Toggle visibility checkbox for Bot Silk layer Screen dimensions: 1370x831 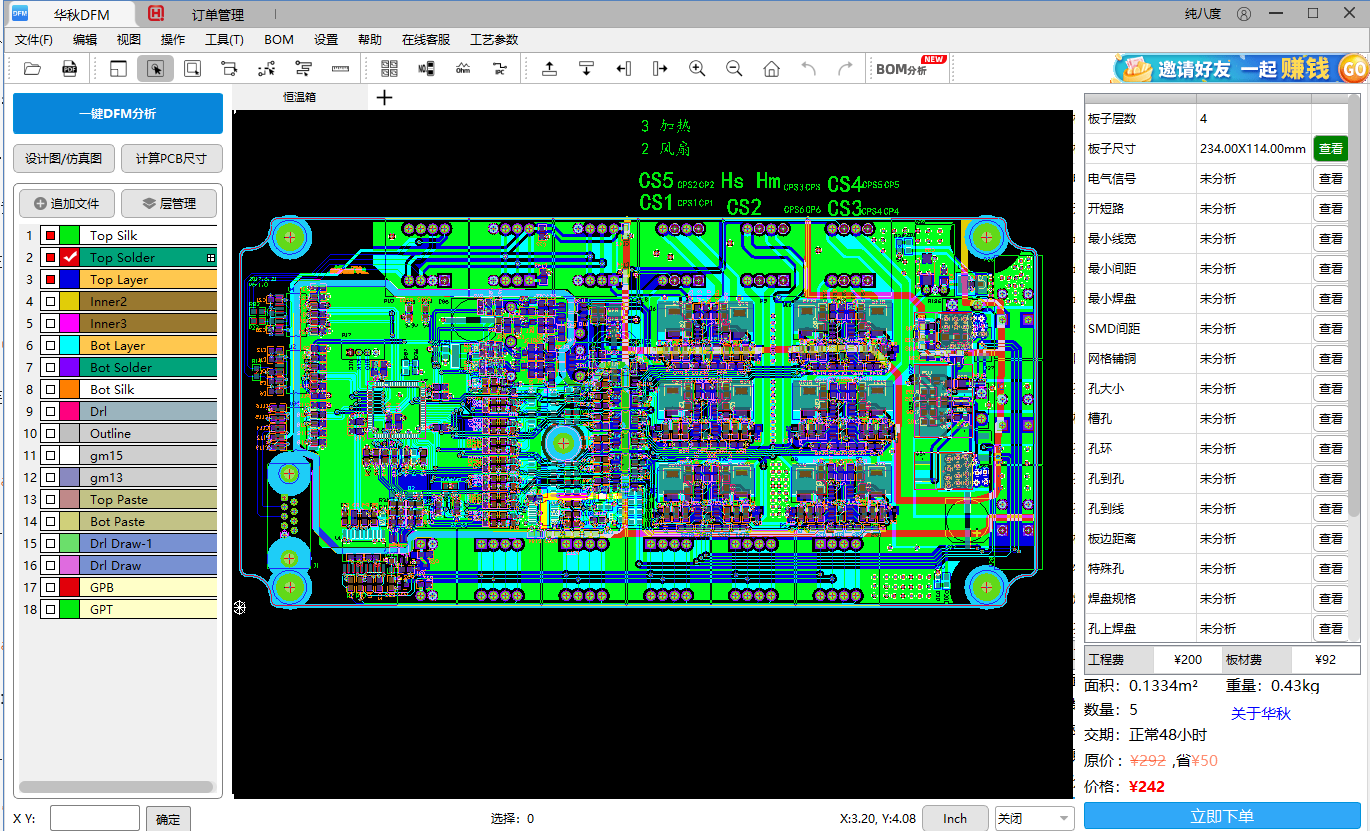pos(50,389)
